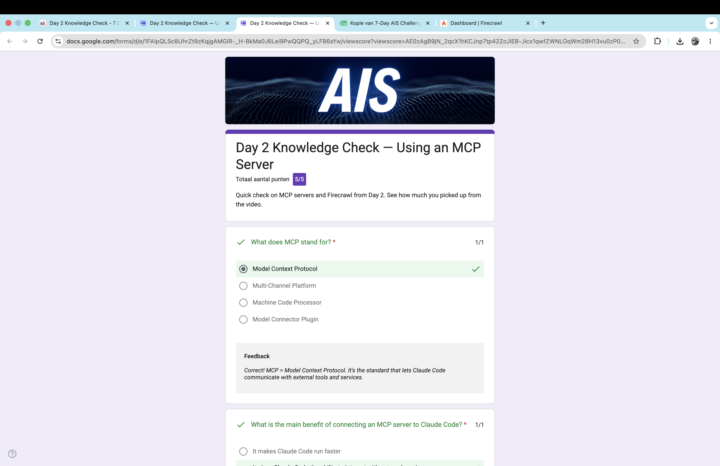Reload the current page

(x=40, y=41)
